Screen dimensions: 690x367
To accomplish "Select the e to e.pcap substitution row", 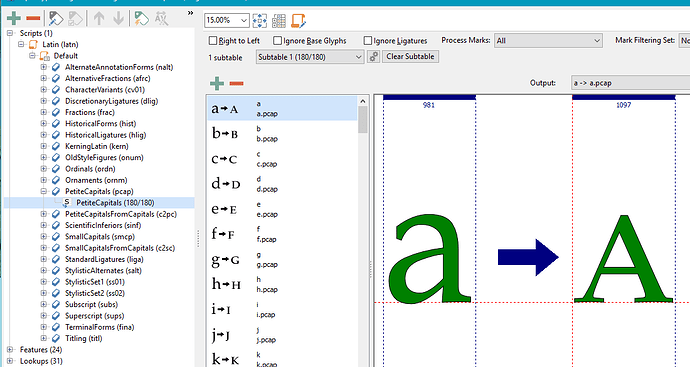I will pyautogui.click(x=282, y=209).
